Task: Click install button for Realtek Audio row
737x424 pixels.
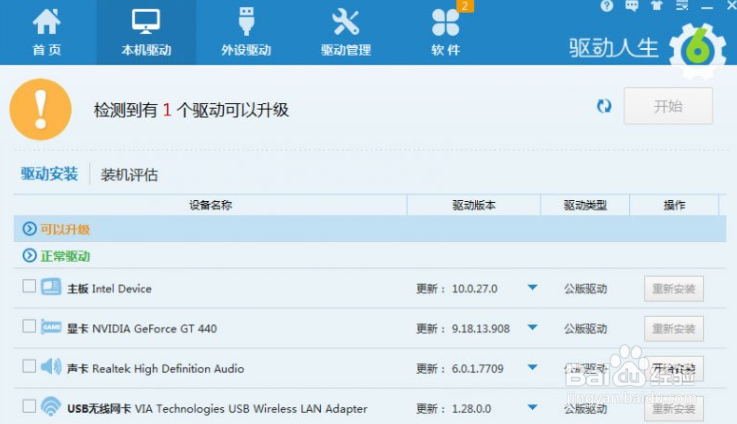Action: click(674, 369)
